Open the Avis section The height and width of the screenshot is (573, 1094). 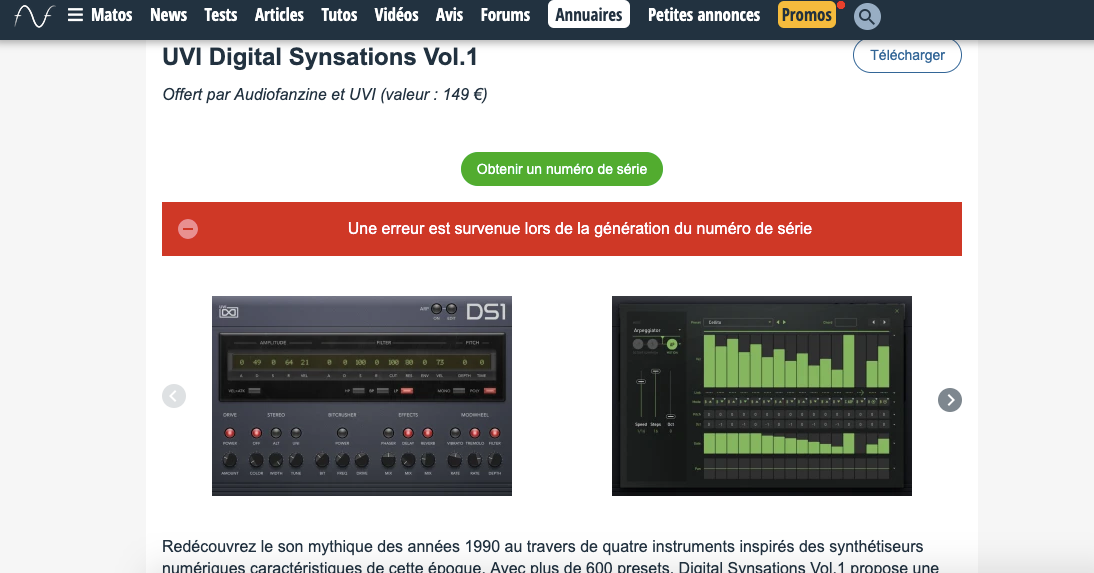coord(449,15)
